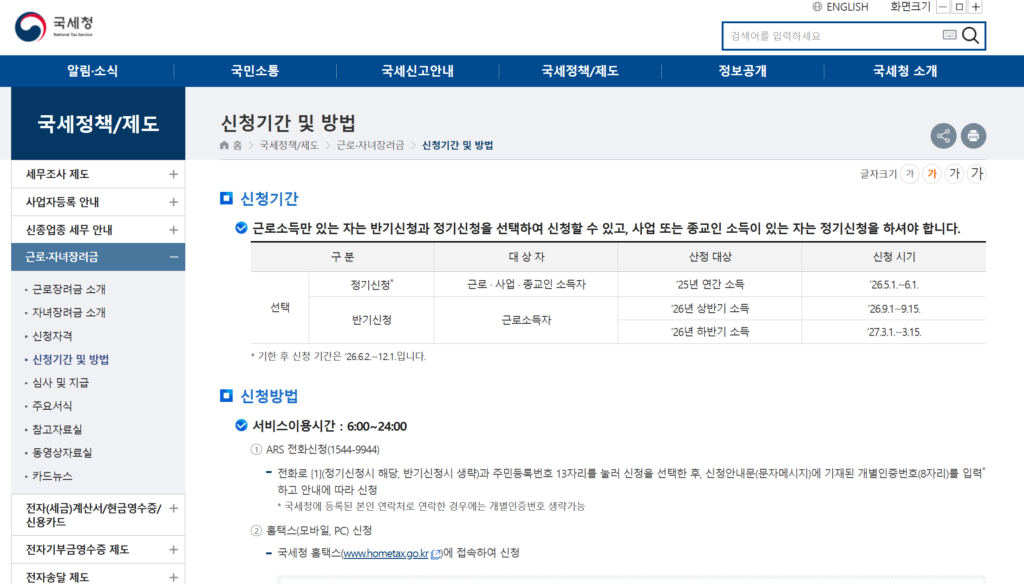This screenshot has height=584, width=1024.
Task: Click the National Tax Service logo
Action: (55, 26)
